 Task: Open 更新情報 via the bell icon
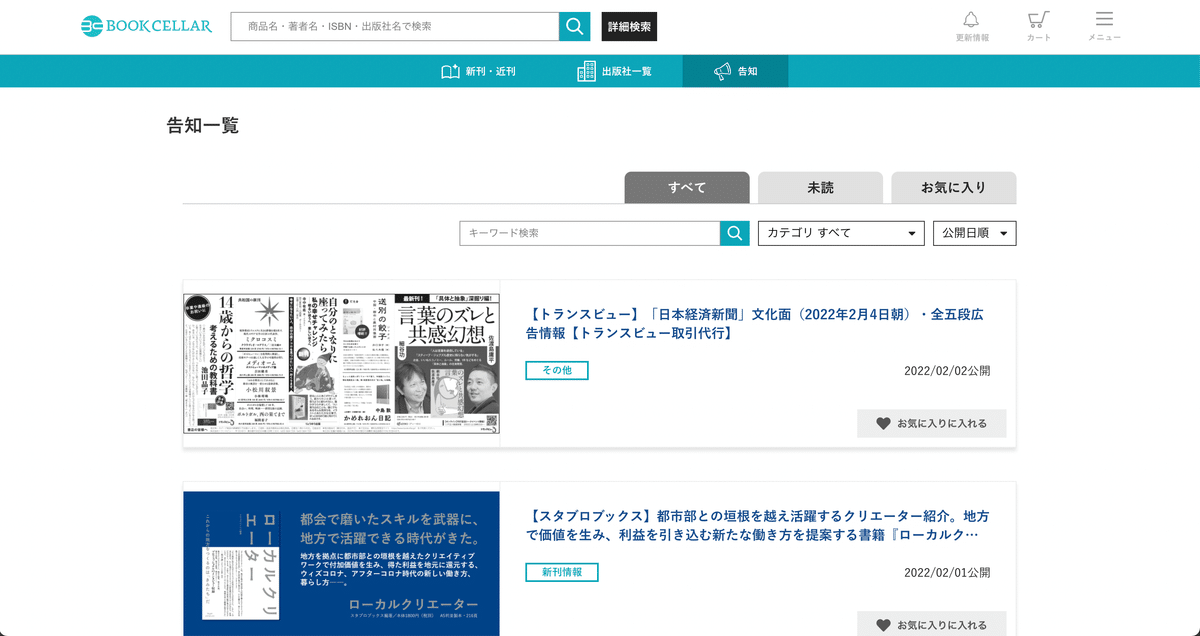point(969,20)
